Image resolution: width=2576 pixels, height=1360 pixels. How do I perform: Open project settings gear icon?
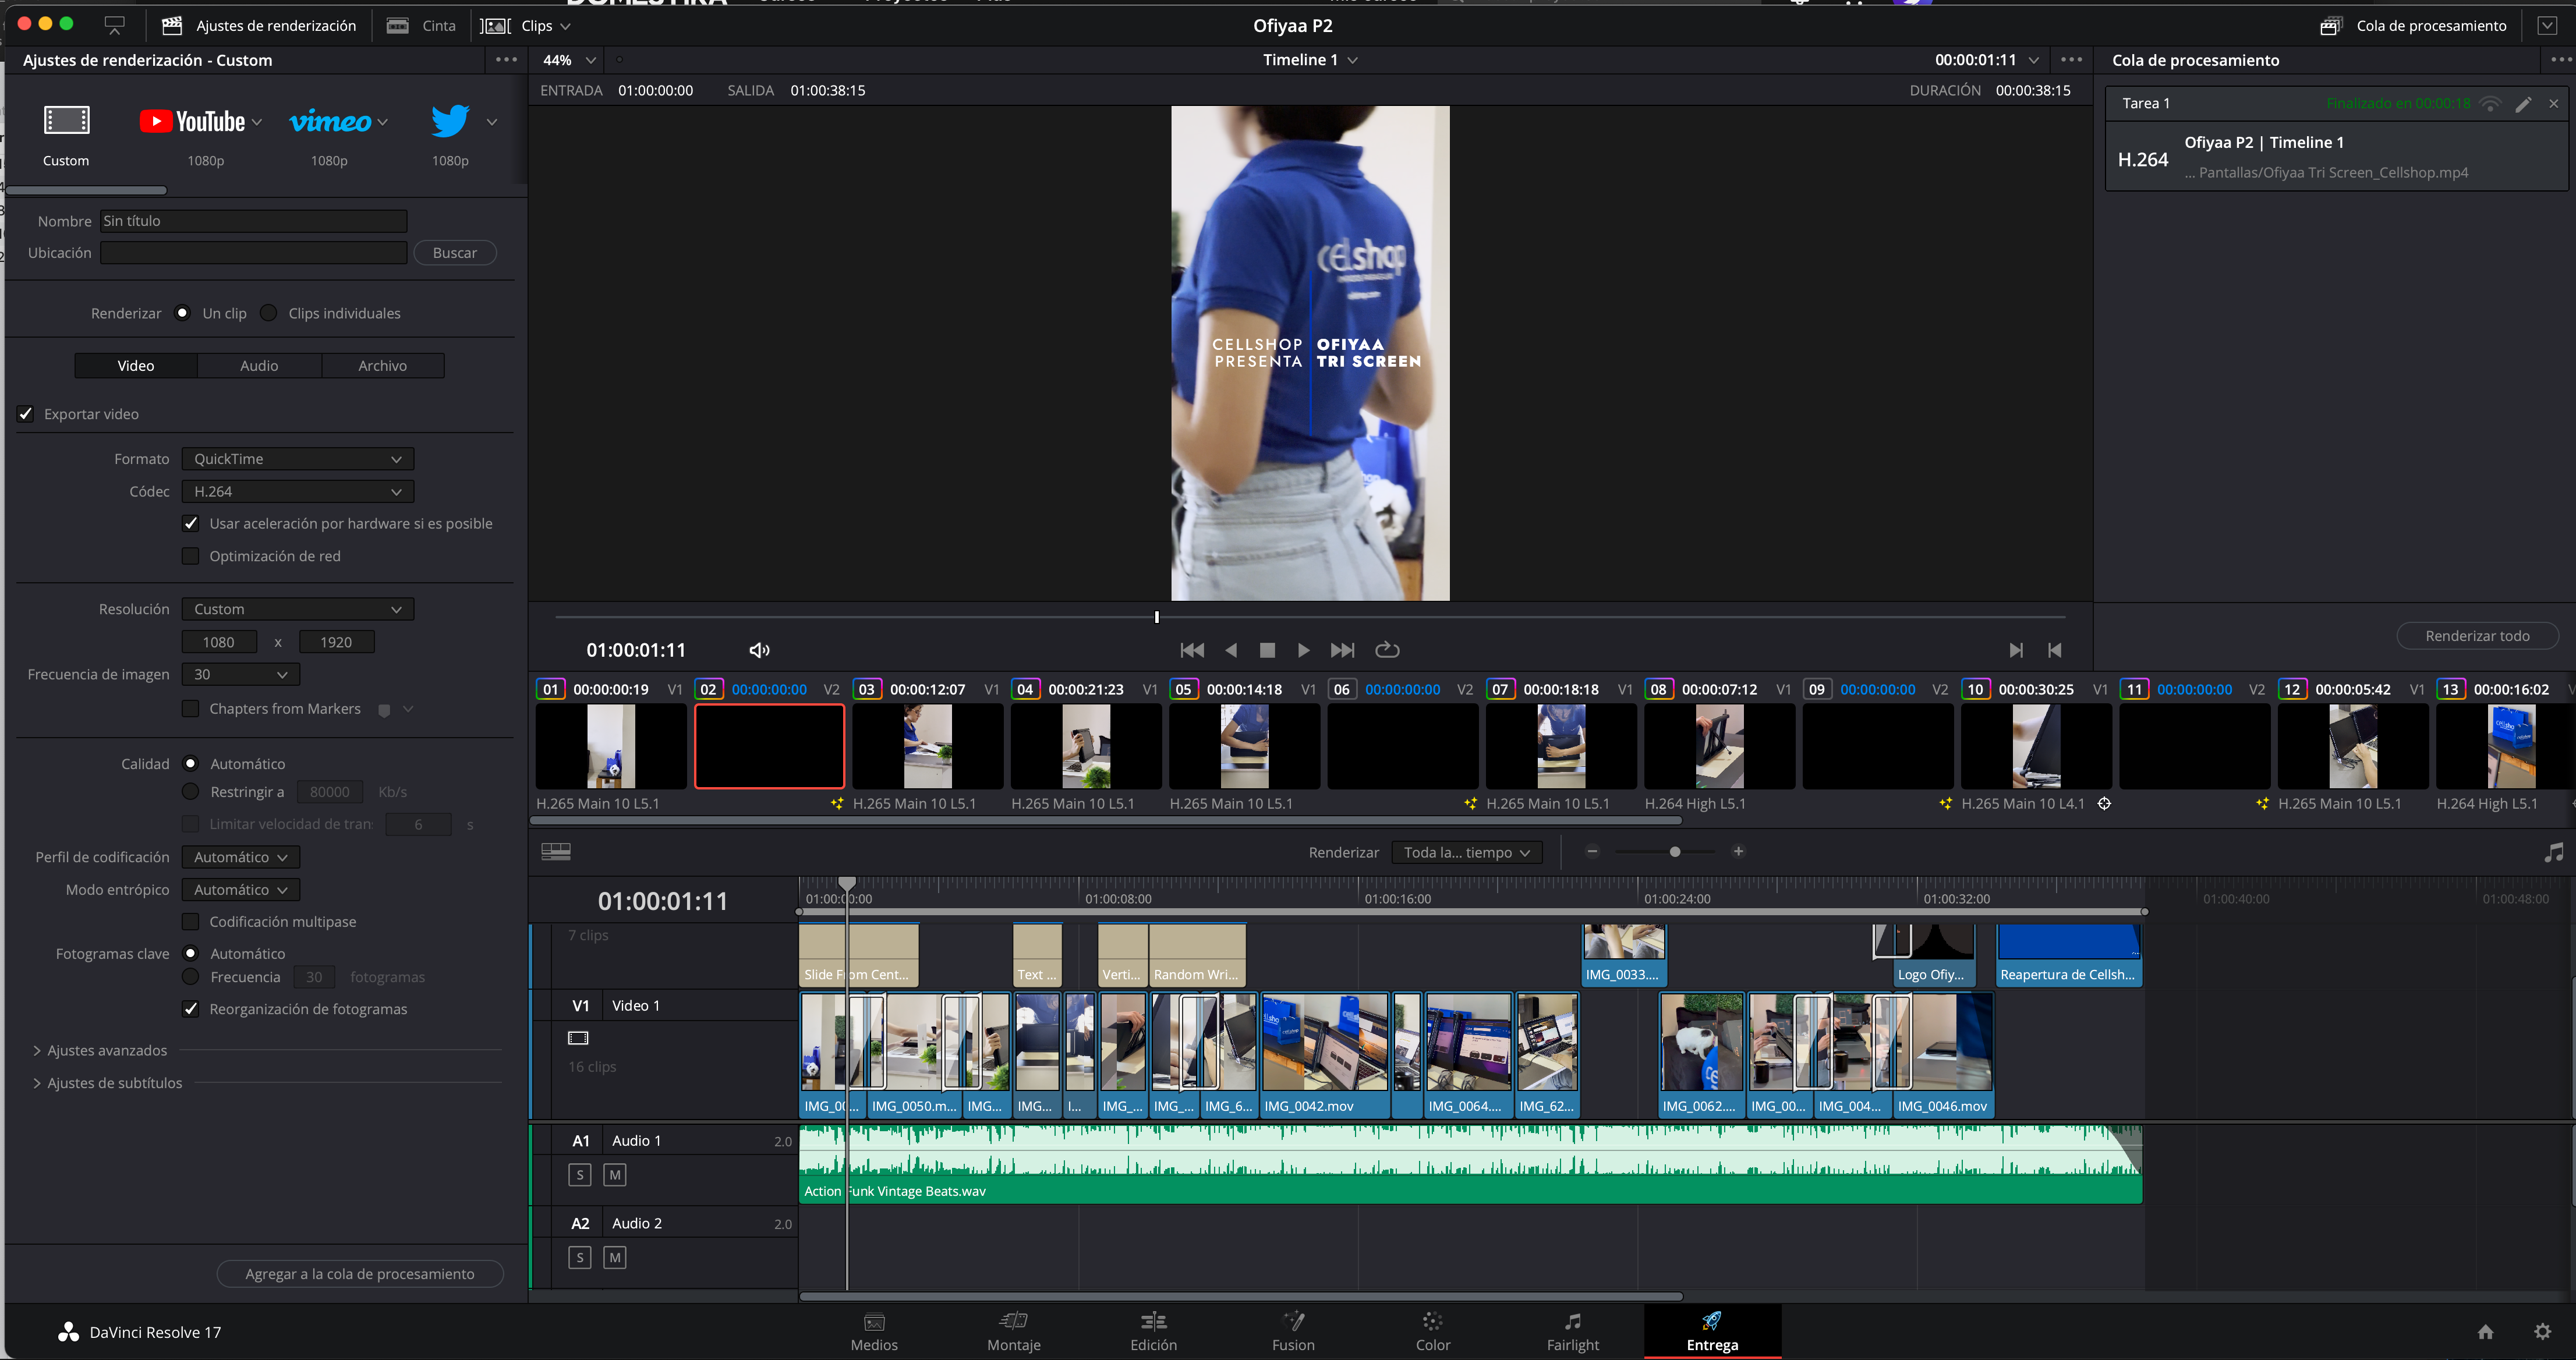point(2542,1331)
